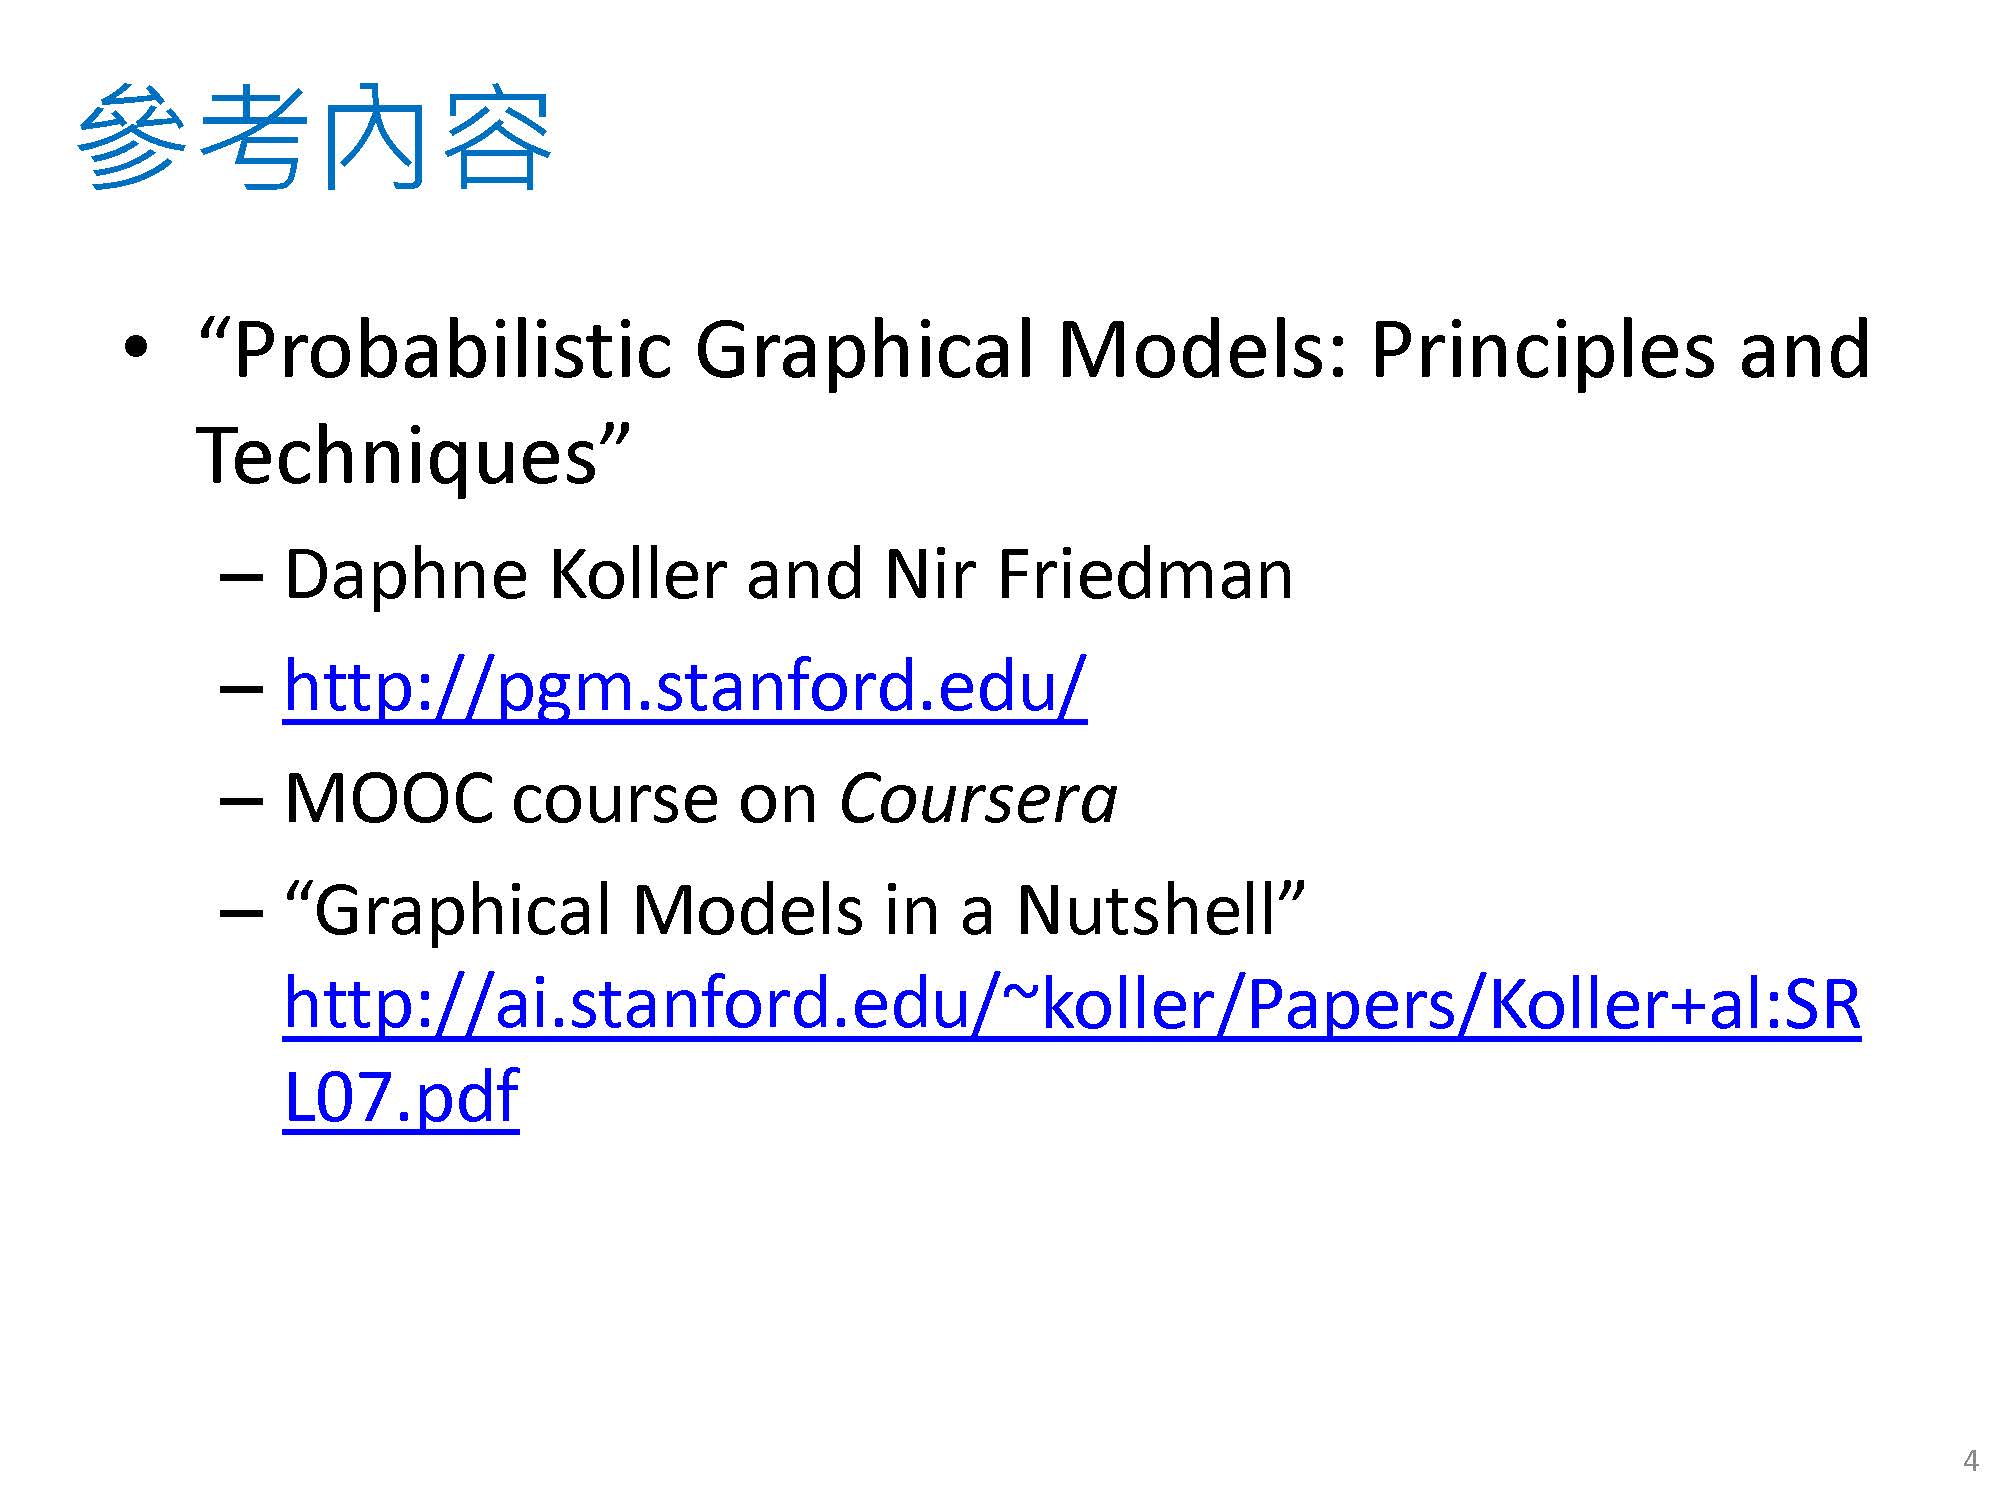
Task: Click the slide number 4
Action: [x=1970, y=1461]
